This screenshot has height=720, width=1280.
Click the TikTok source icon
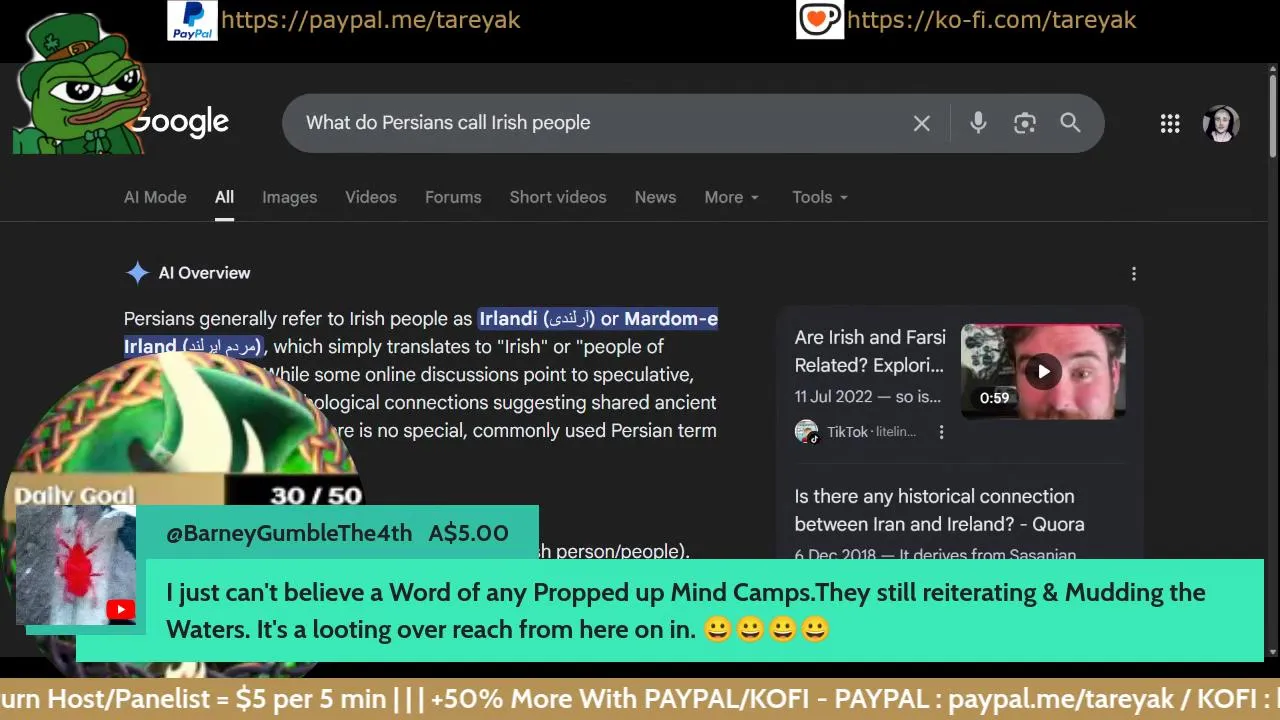806,432
